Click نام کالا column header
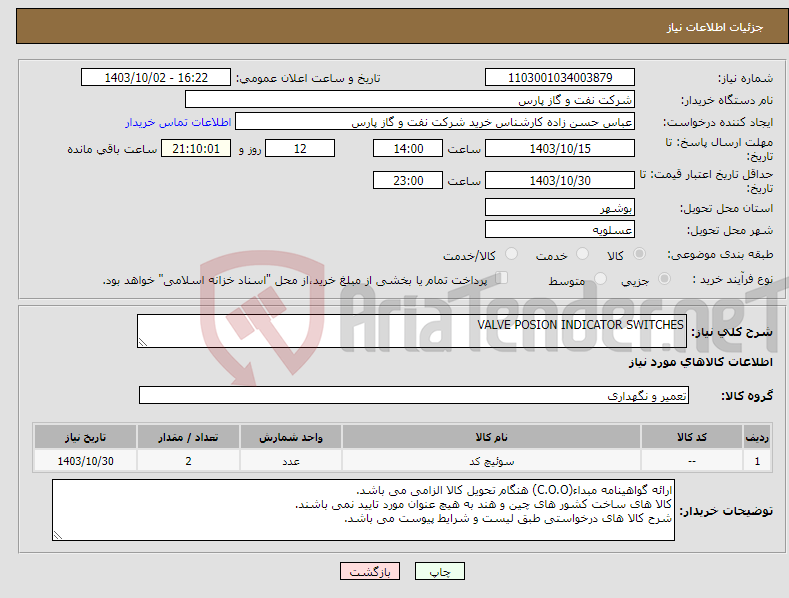 click(491, 437)
